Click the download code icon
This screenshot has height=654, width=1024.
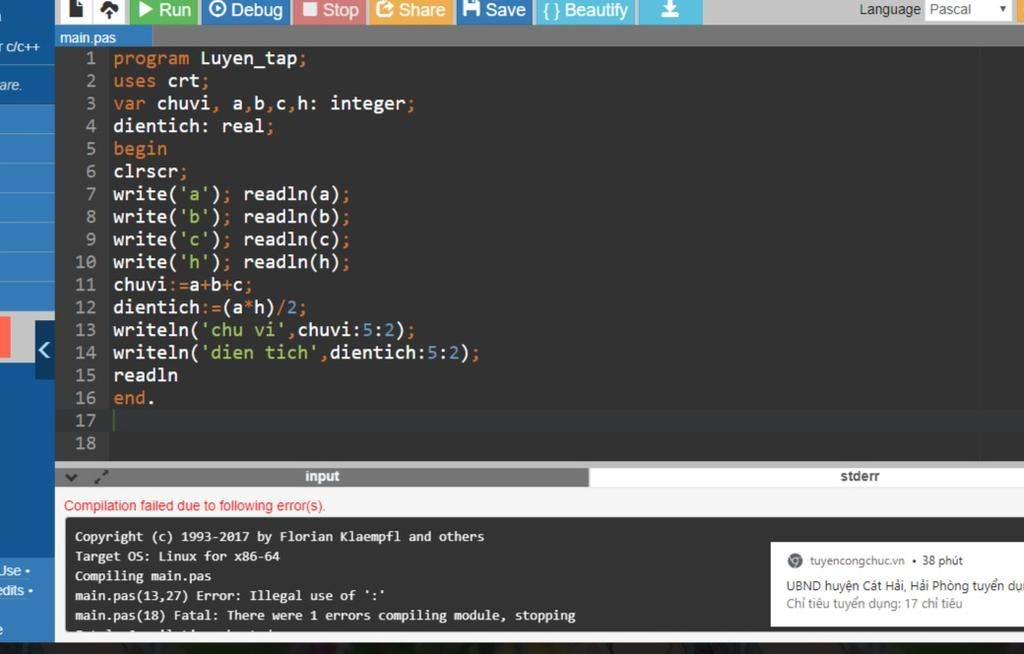[670, 10]
